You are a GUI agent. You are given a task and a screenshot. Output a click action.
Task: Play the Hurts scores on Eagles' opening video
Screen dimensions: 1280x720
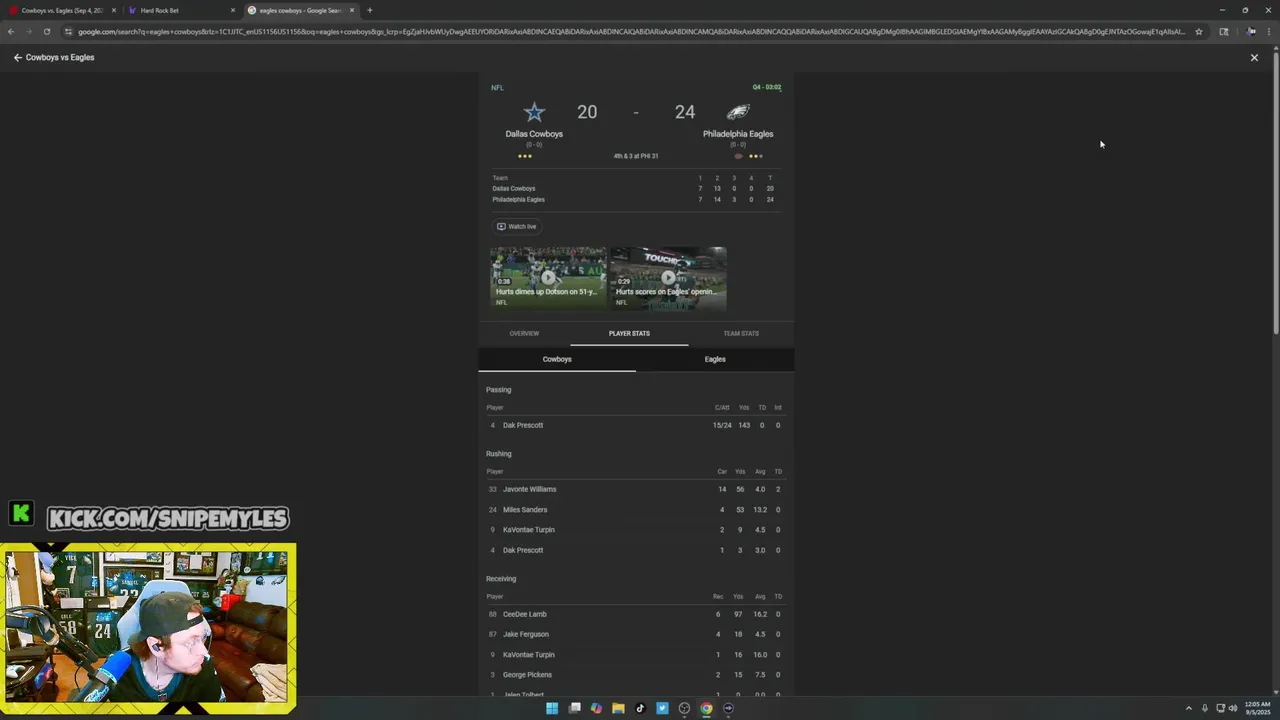668,278
